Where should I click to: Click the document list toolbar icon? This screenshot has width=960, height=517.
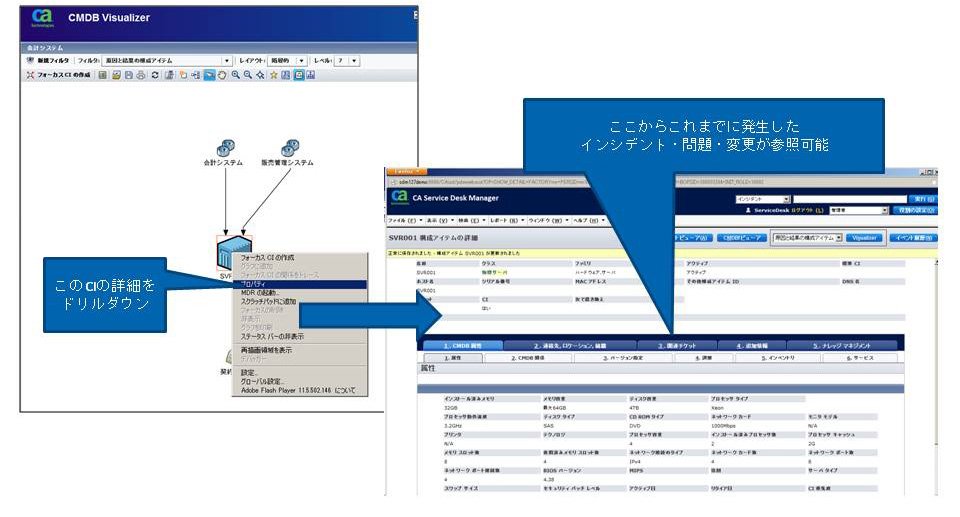coord(103,75)
